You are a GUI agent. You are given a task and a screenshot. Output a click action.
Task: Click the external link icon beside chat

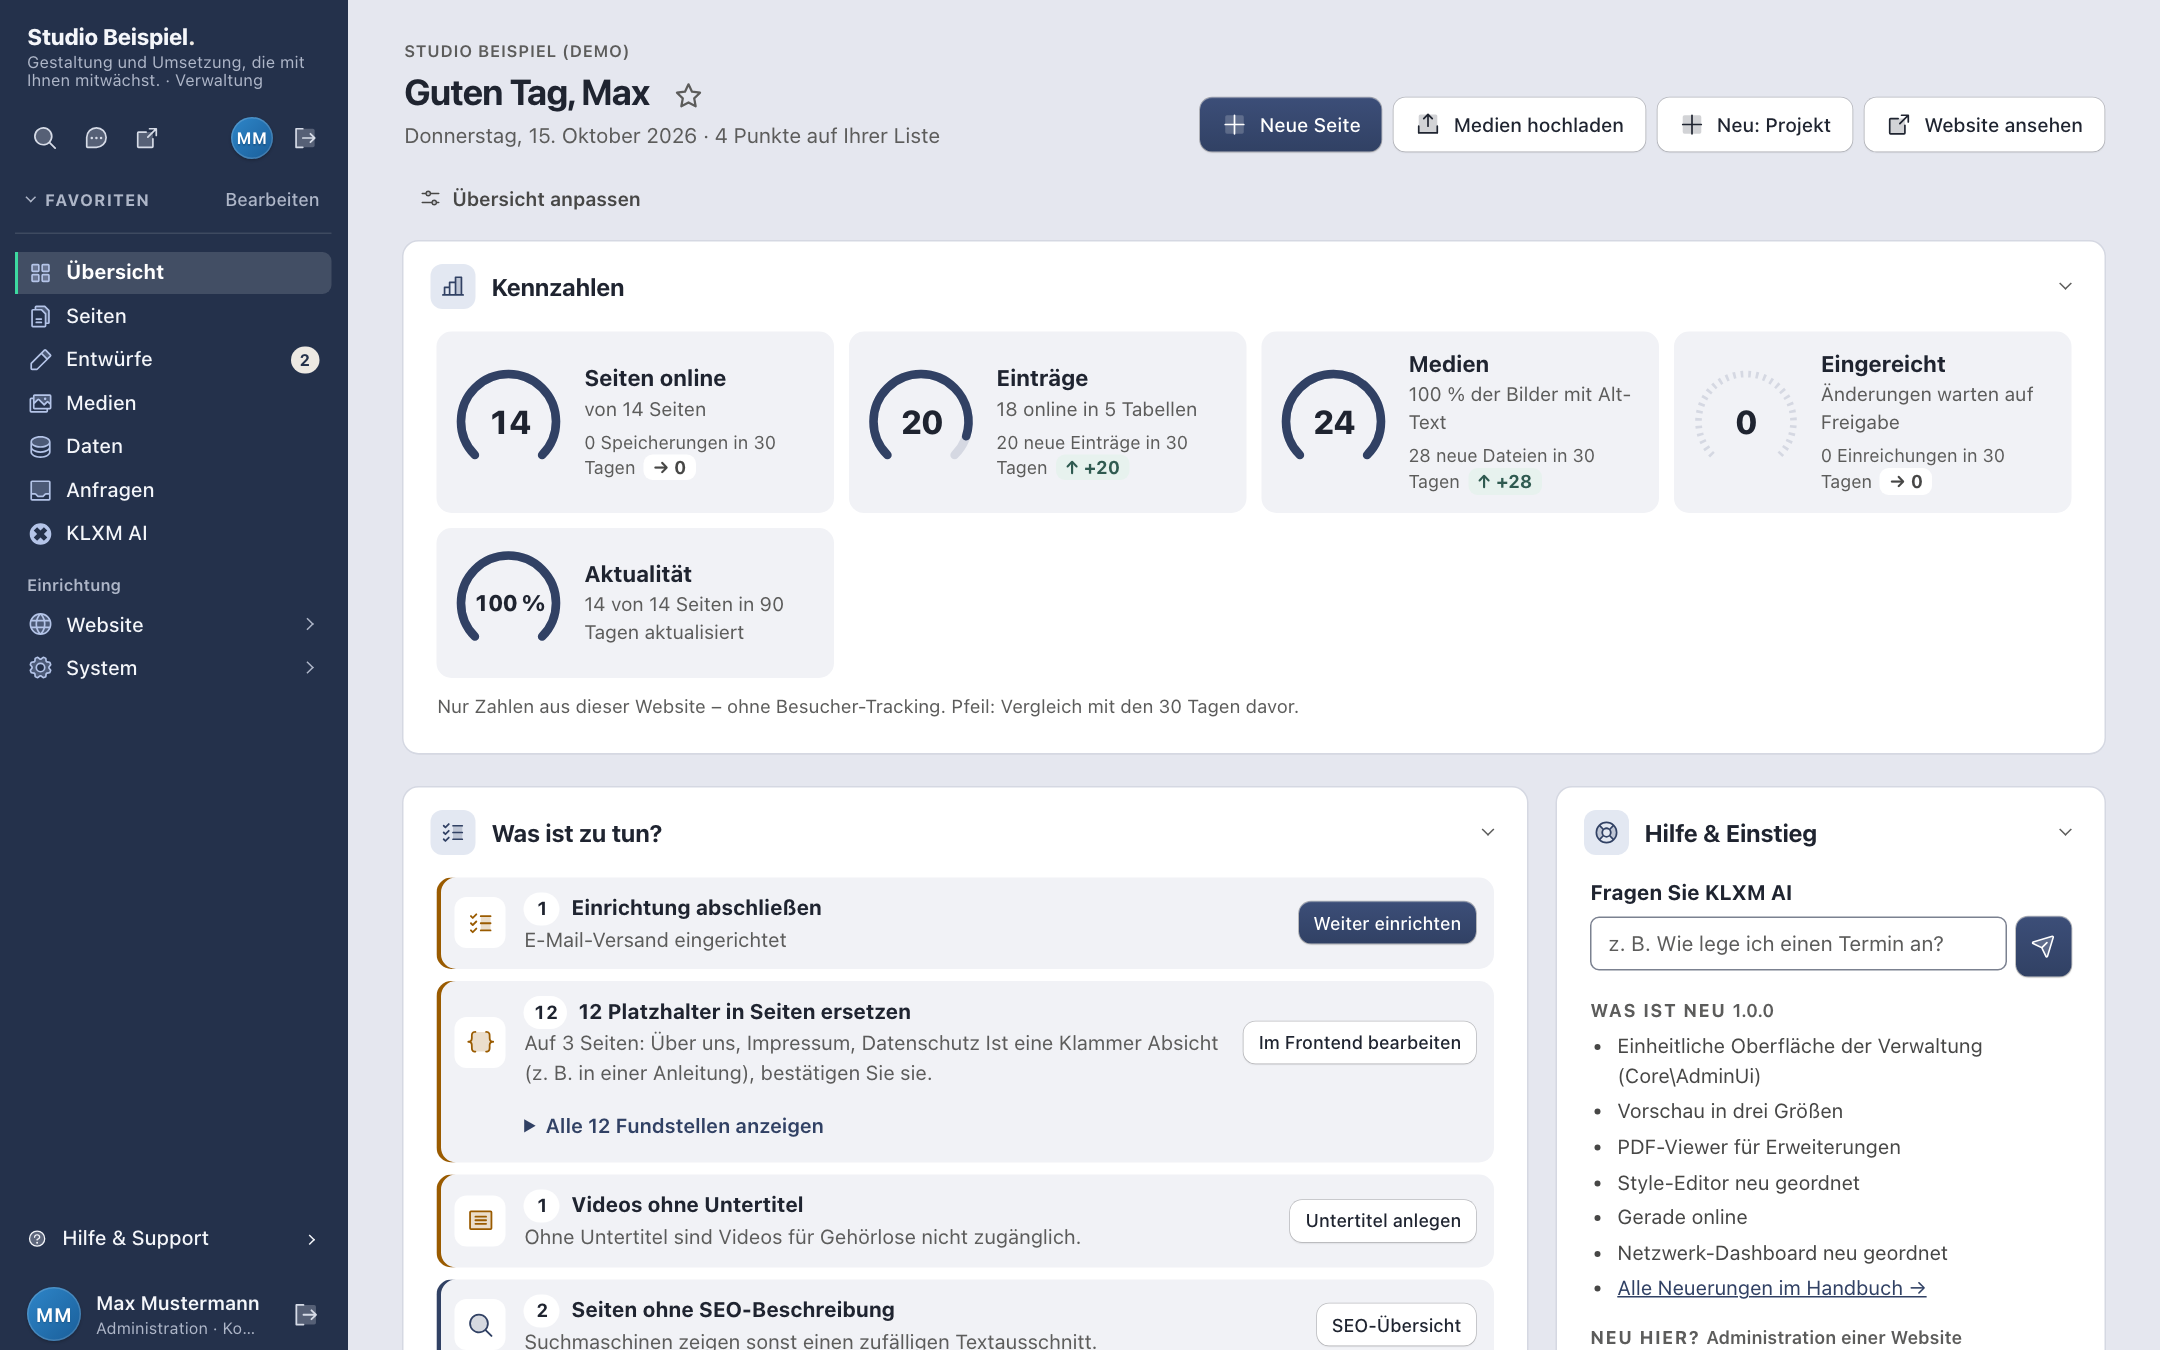pyautogui.click(x=147, y=138)
